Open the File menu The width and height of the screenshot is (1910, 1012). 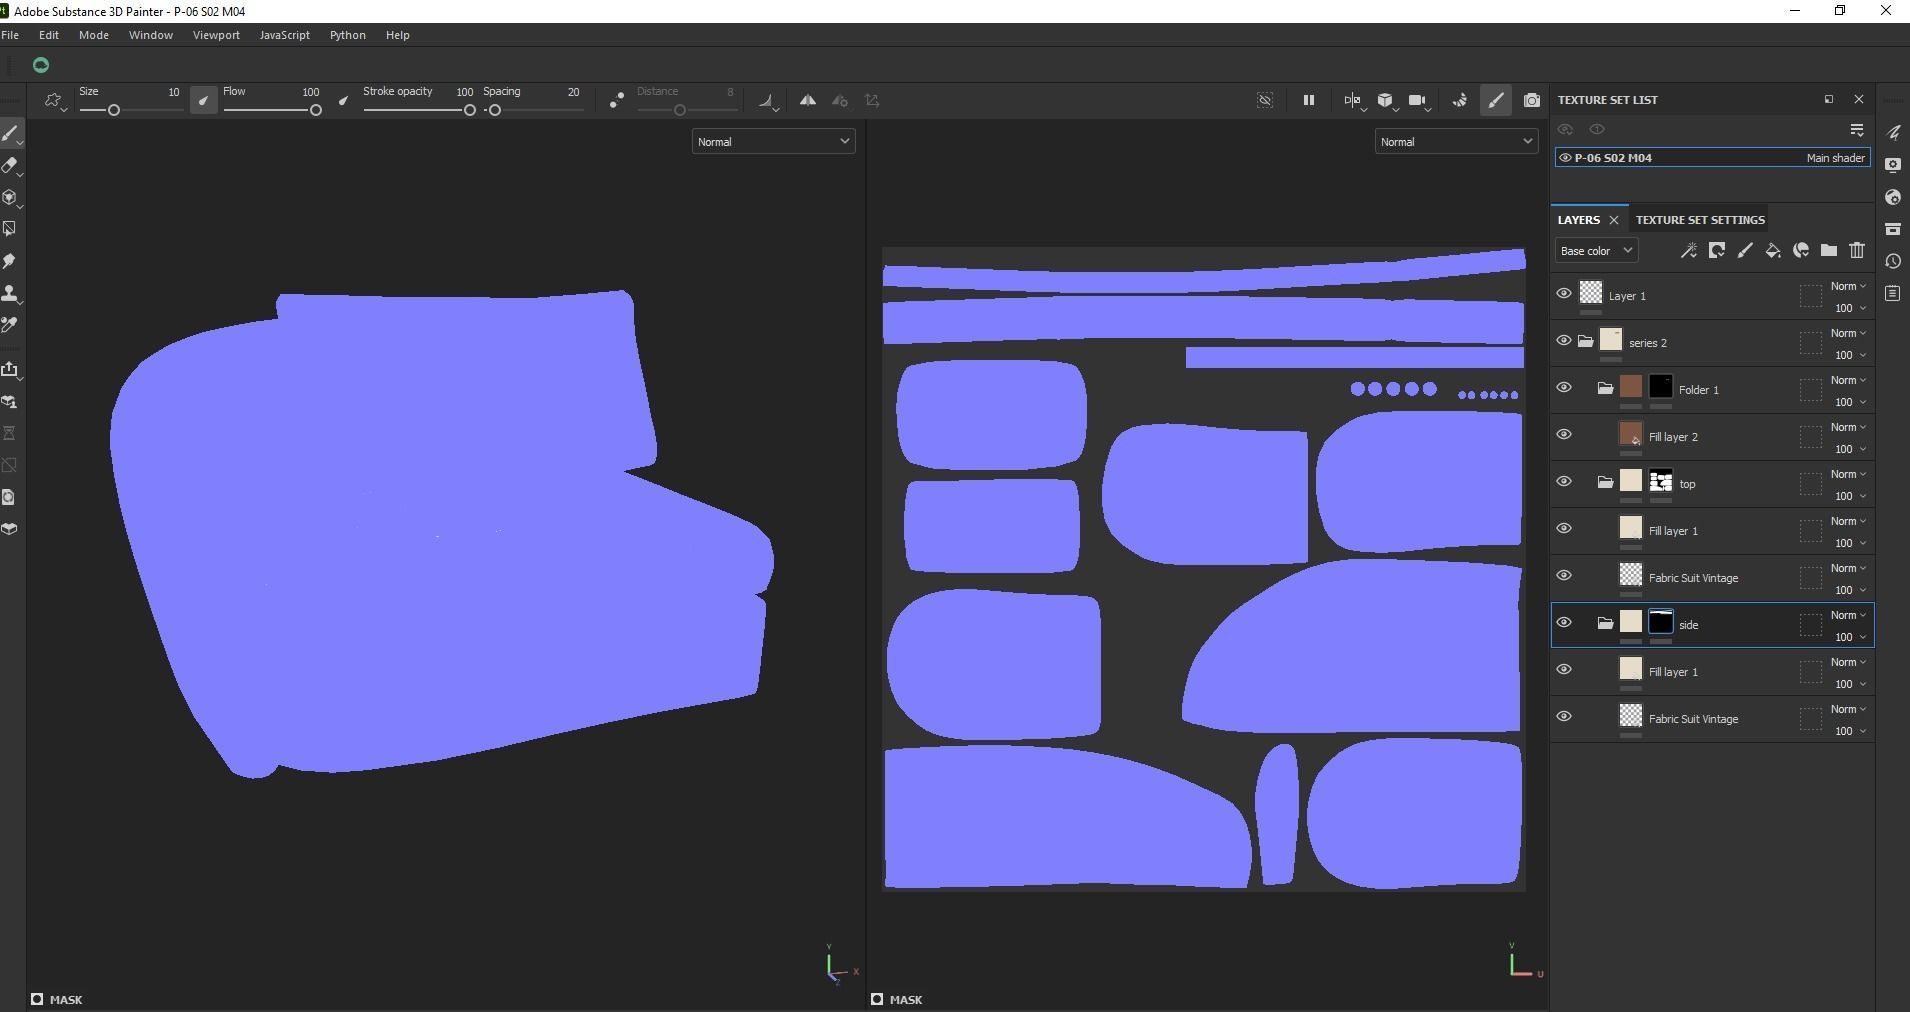click(x=10, y=35)
